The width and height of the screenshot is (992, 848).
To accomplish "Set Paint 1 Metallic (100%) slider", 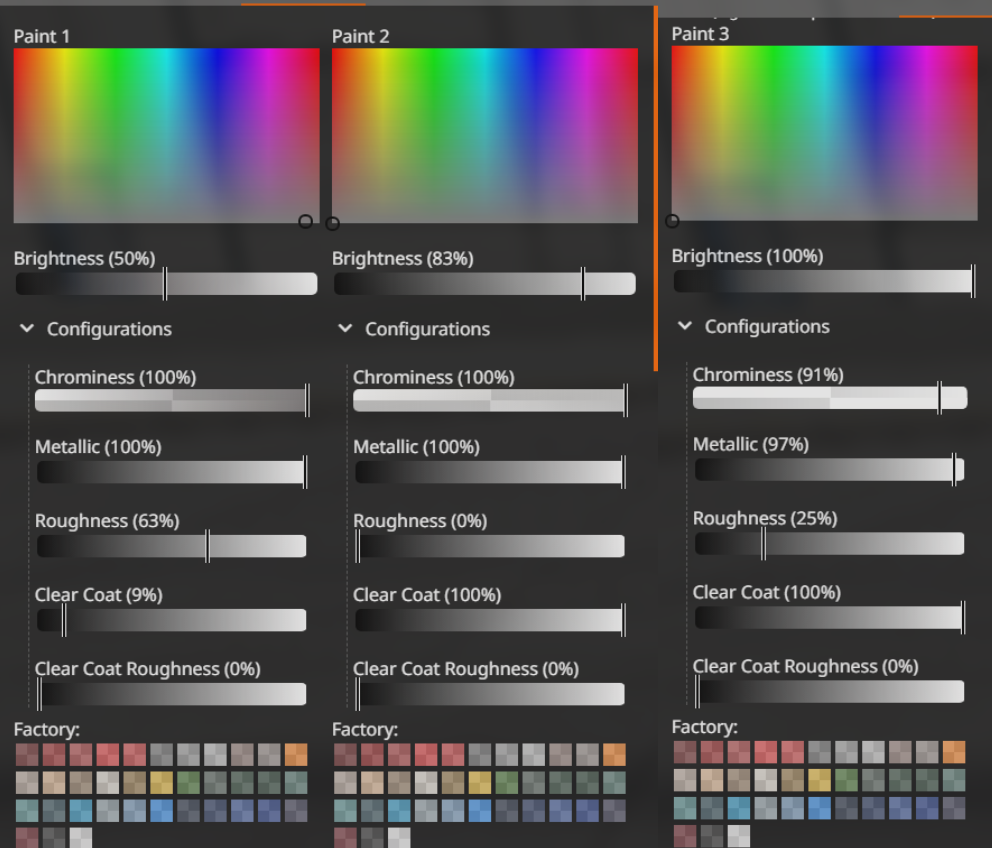I will coord(171,472).
